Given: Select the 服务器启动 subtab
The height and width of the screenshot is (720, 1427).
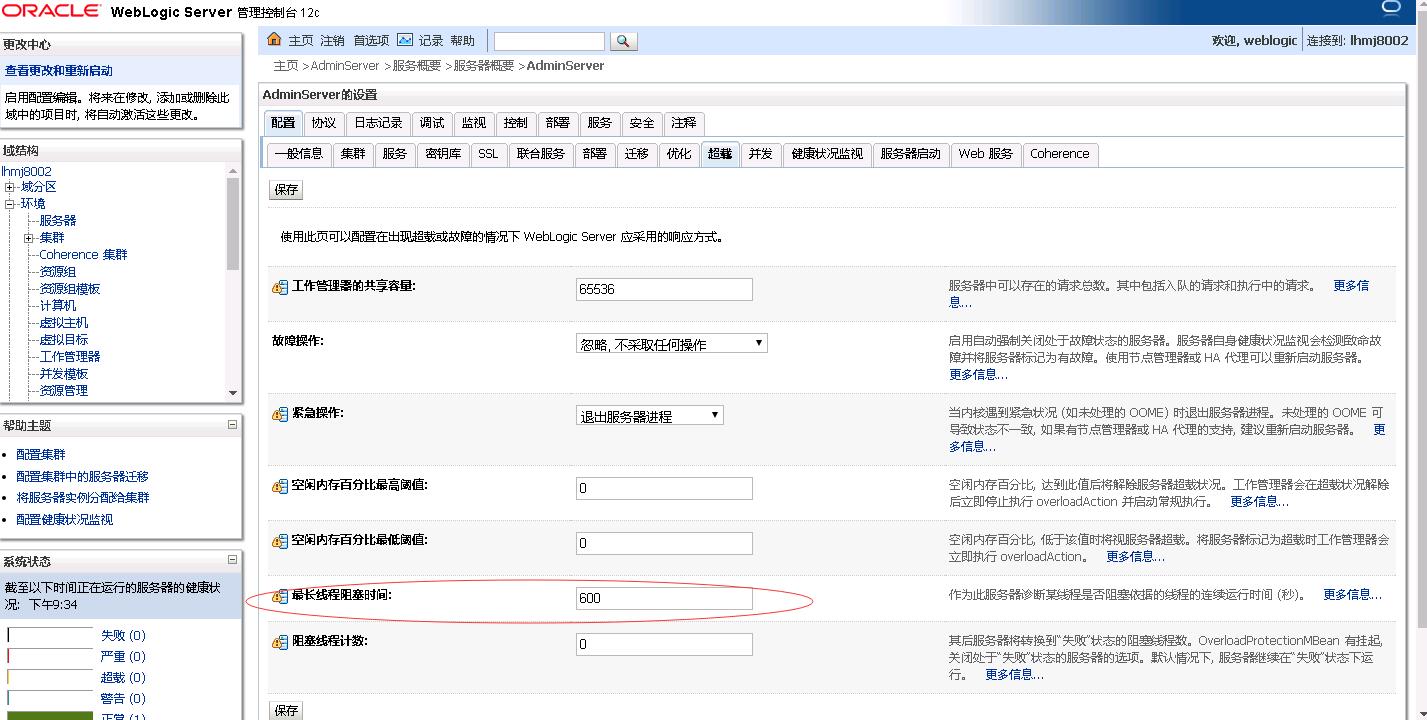Looking at the screenshot, I should 911,154.
